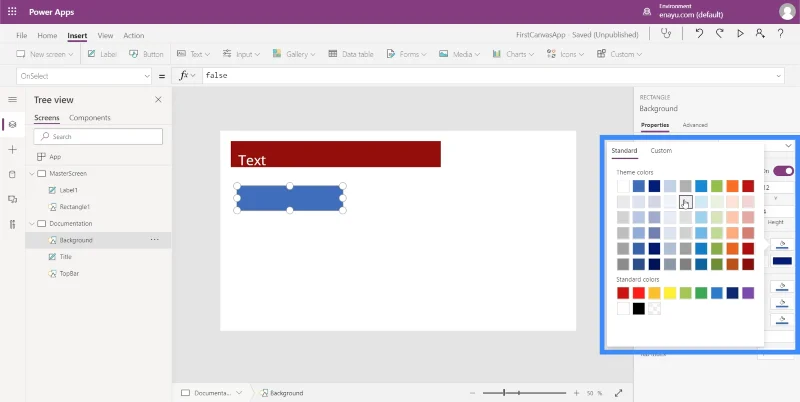This screenshot has height=402, width=800.
Task: Click the tree view Search field
Action: (98, 136)
